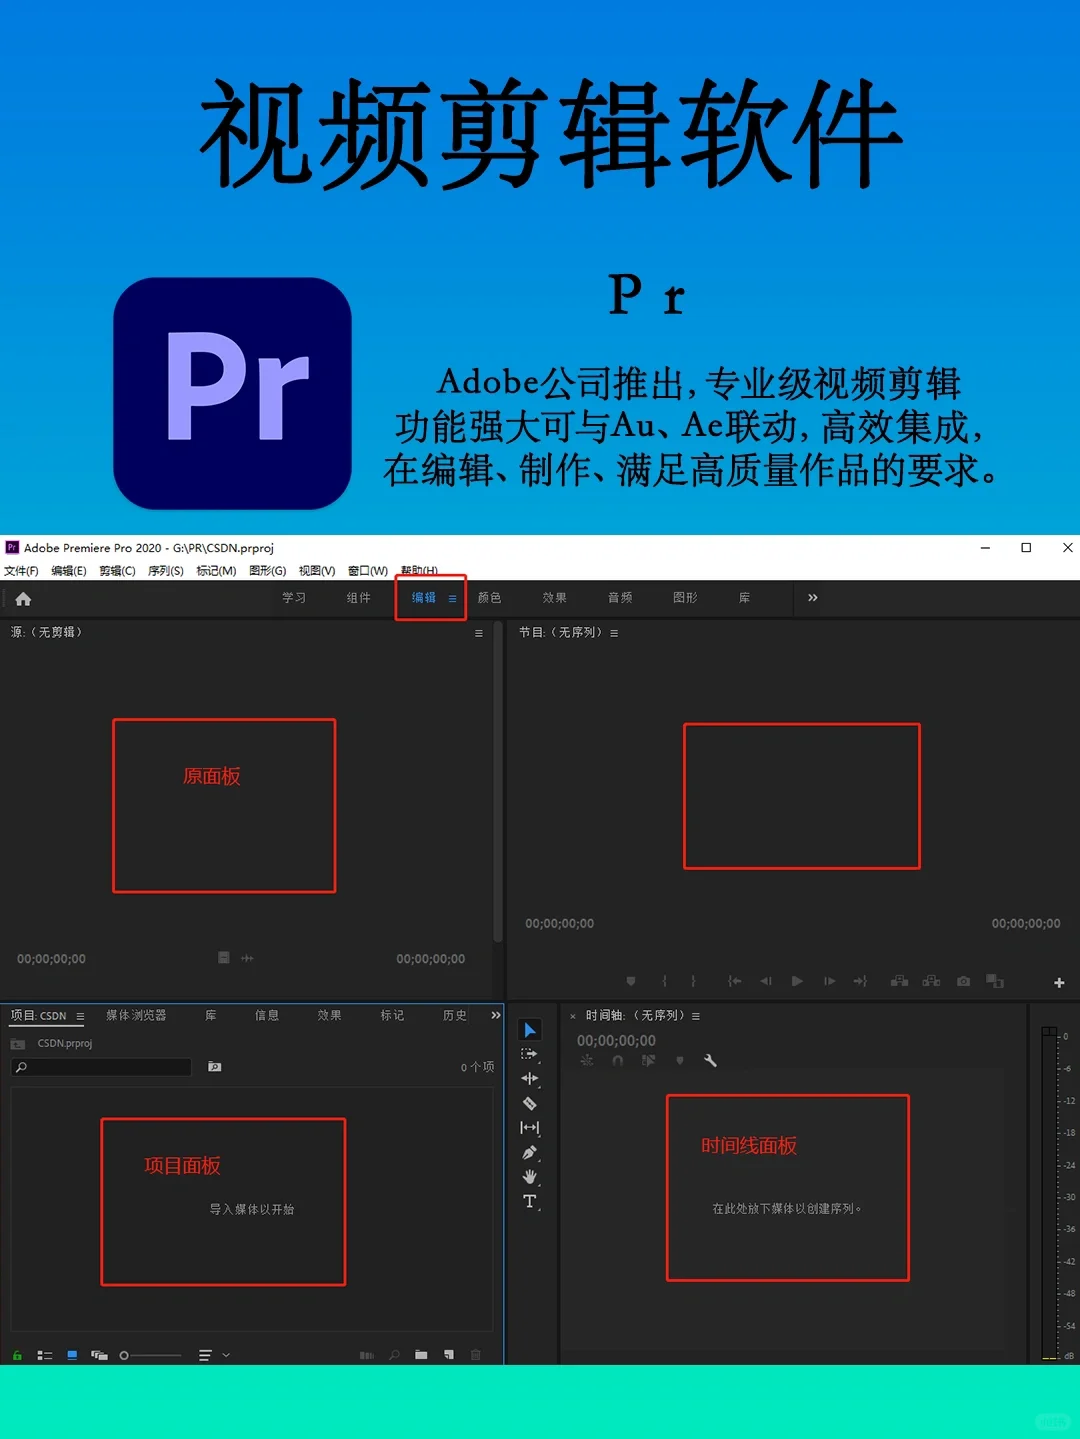Select the Pen tool

(530, 1150)
